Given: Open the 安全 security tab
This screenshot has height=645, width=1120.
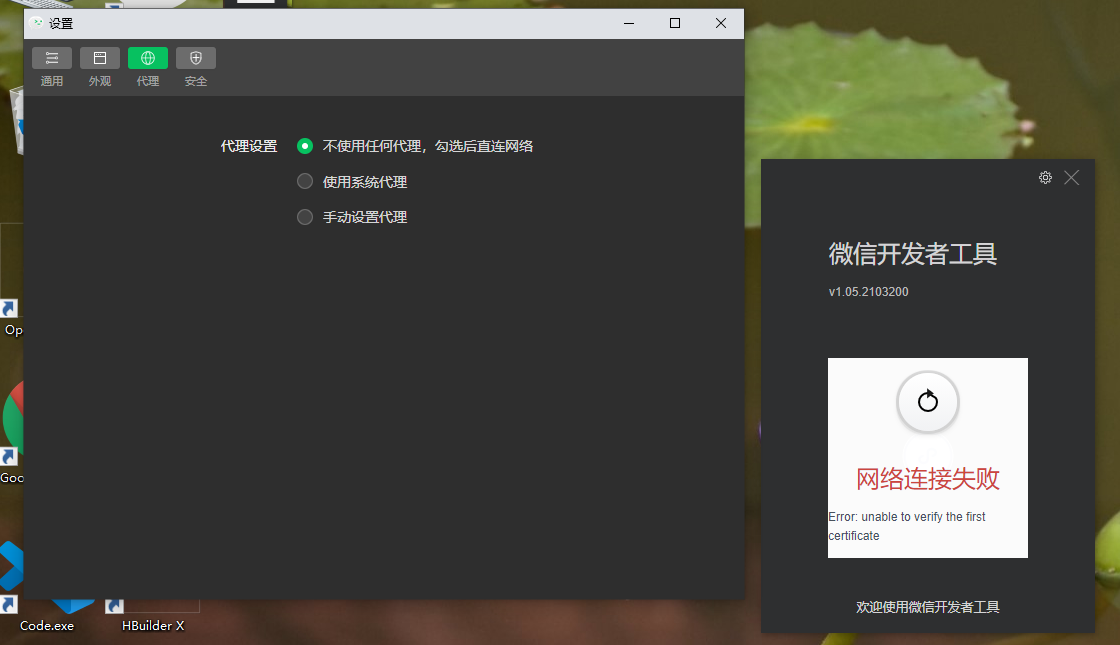Looking at the screenshot, I should click(196, 68).
